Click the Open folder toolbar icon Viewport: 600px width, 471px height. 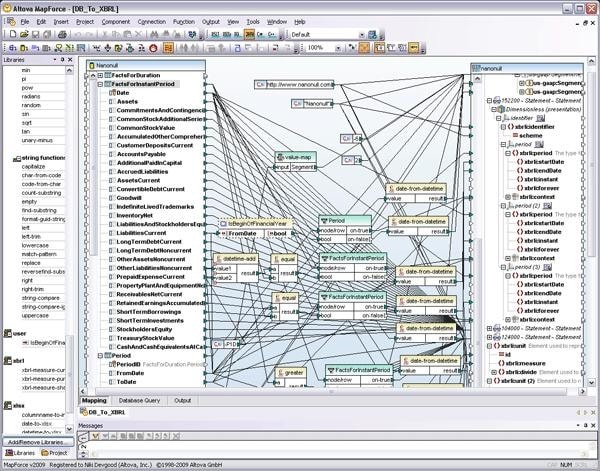24,34
